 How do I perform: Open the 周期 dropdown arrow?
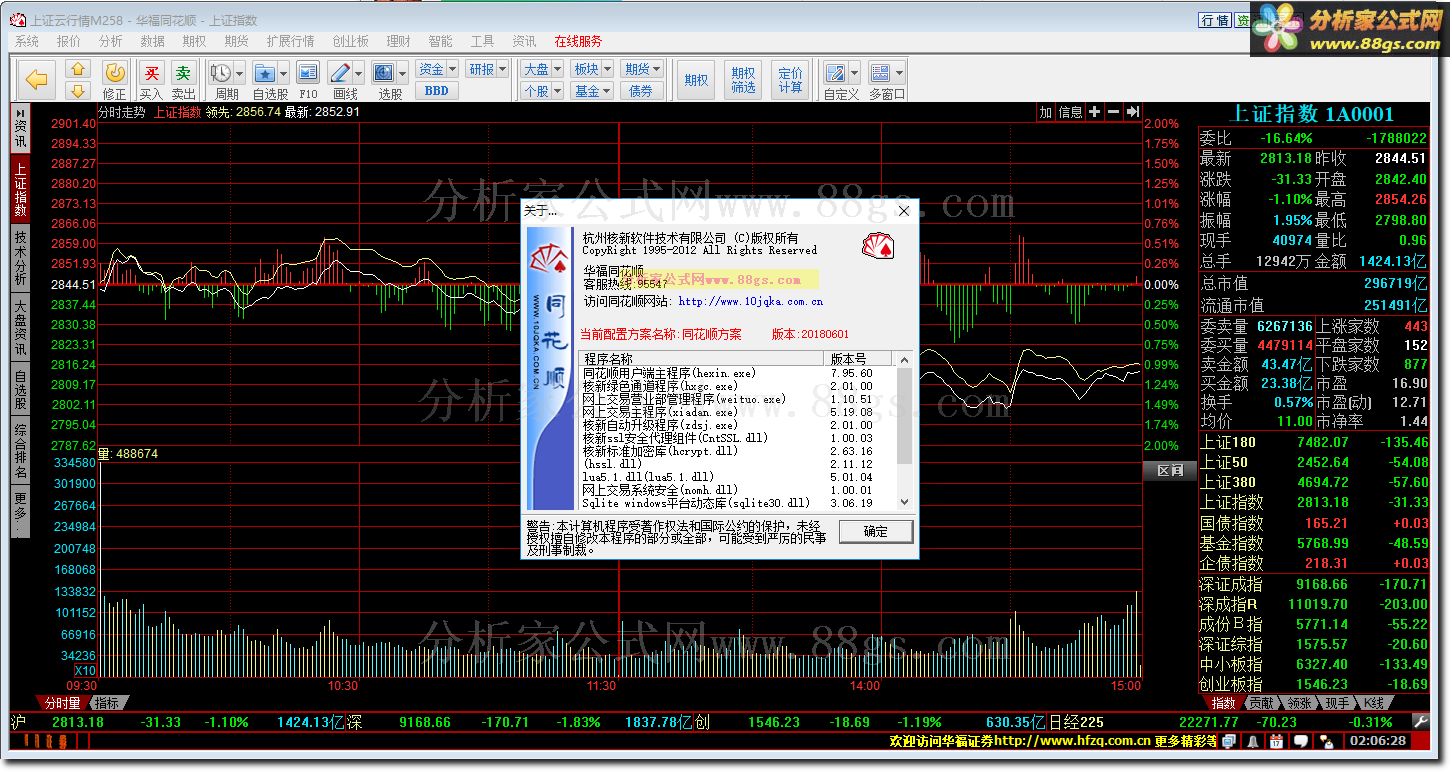coord(240,73)
